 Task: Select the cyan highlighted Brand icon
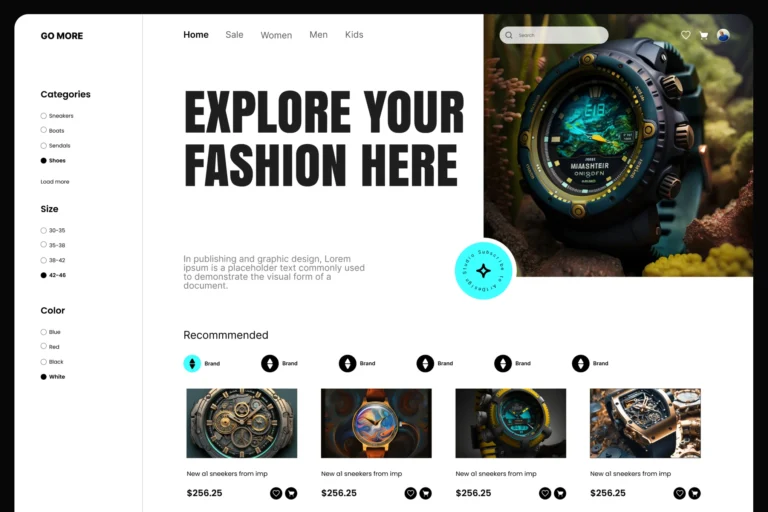192,364
